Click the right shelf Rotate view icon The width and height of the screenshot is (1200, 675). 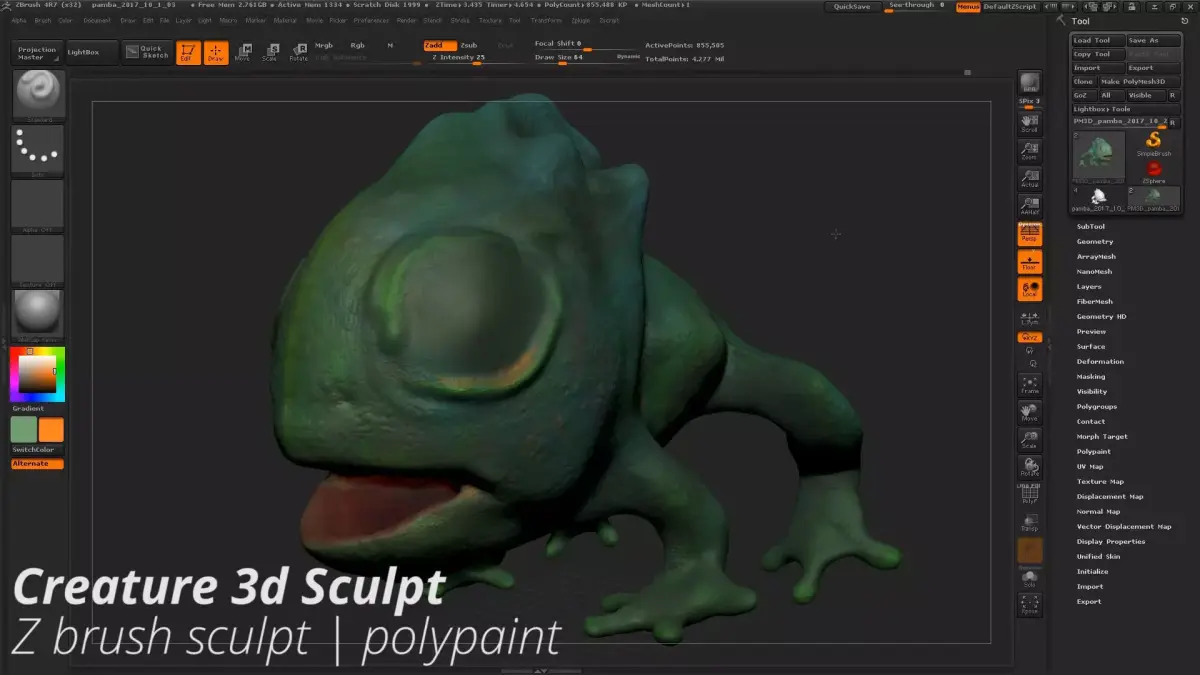[1029, 466]
